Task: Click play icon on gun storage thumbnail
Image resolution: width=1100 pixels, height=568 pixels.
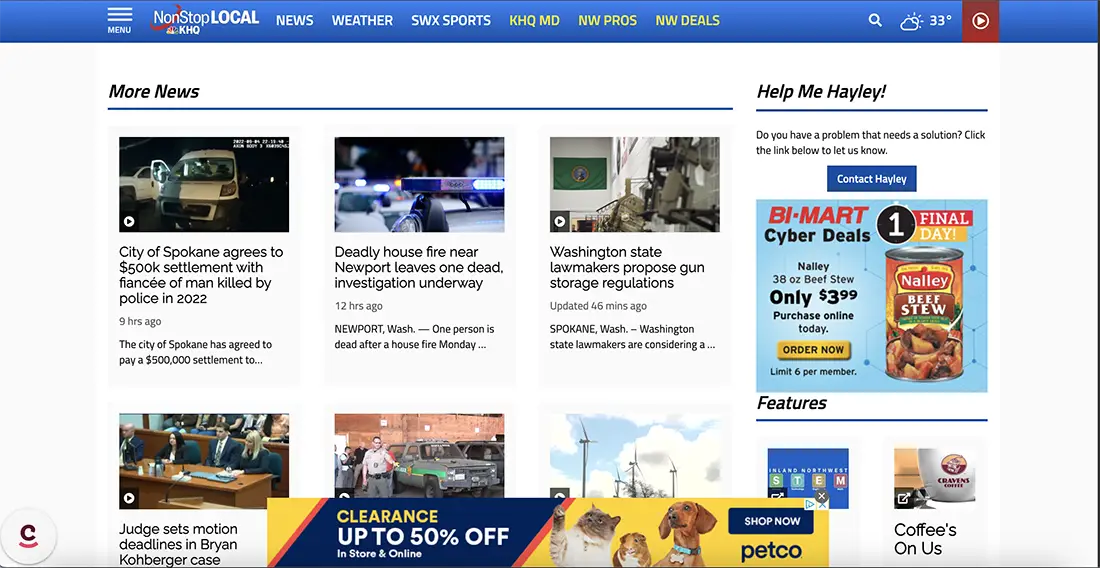Action: point(560,222)
